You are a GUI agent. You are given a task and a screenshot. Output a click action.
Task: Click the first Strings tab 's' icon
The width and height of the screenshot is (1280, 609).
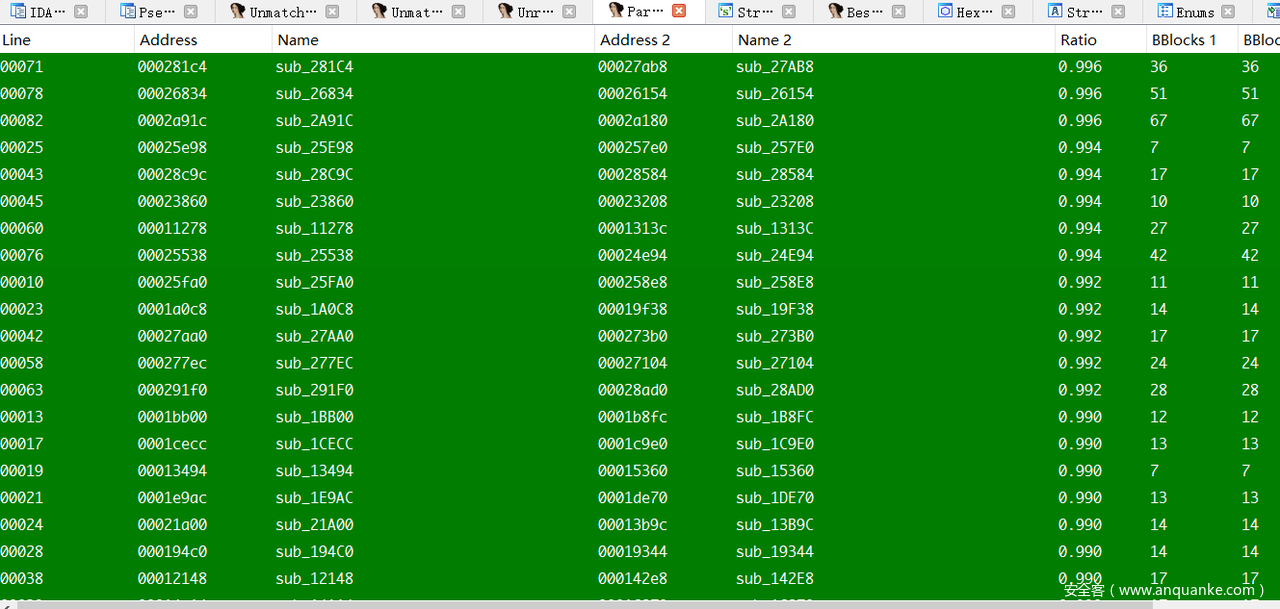click(726, 12)
